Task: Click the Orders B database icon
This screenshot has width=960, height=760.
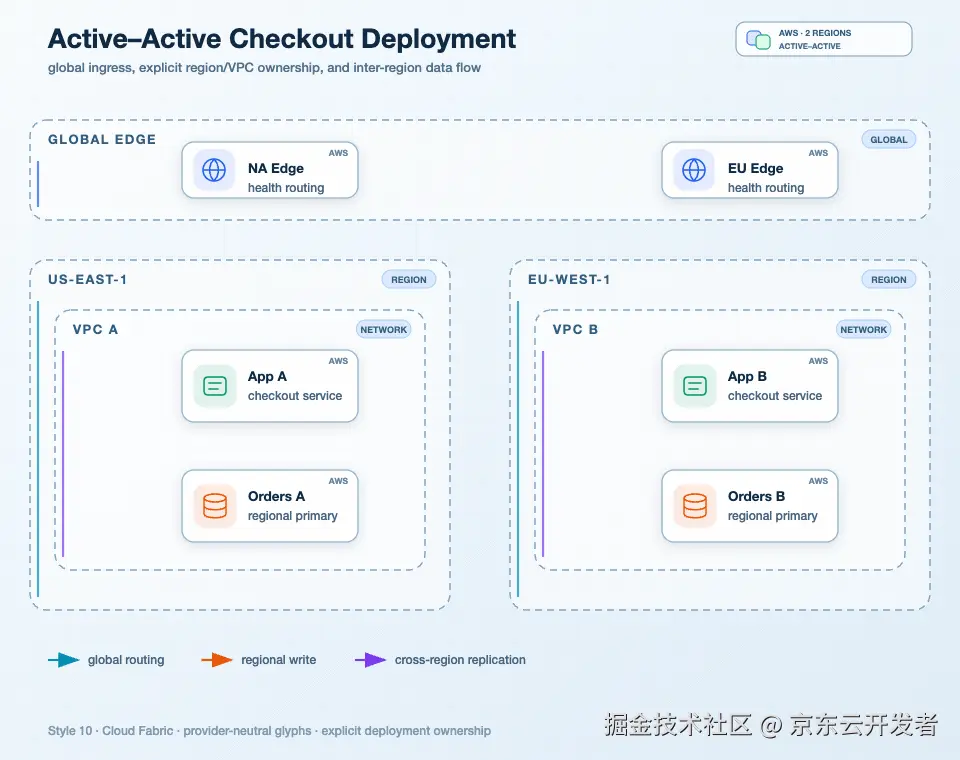Action: 695,506
